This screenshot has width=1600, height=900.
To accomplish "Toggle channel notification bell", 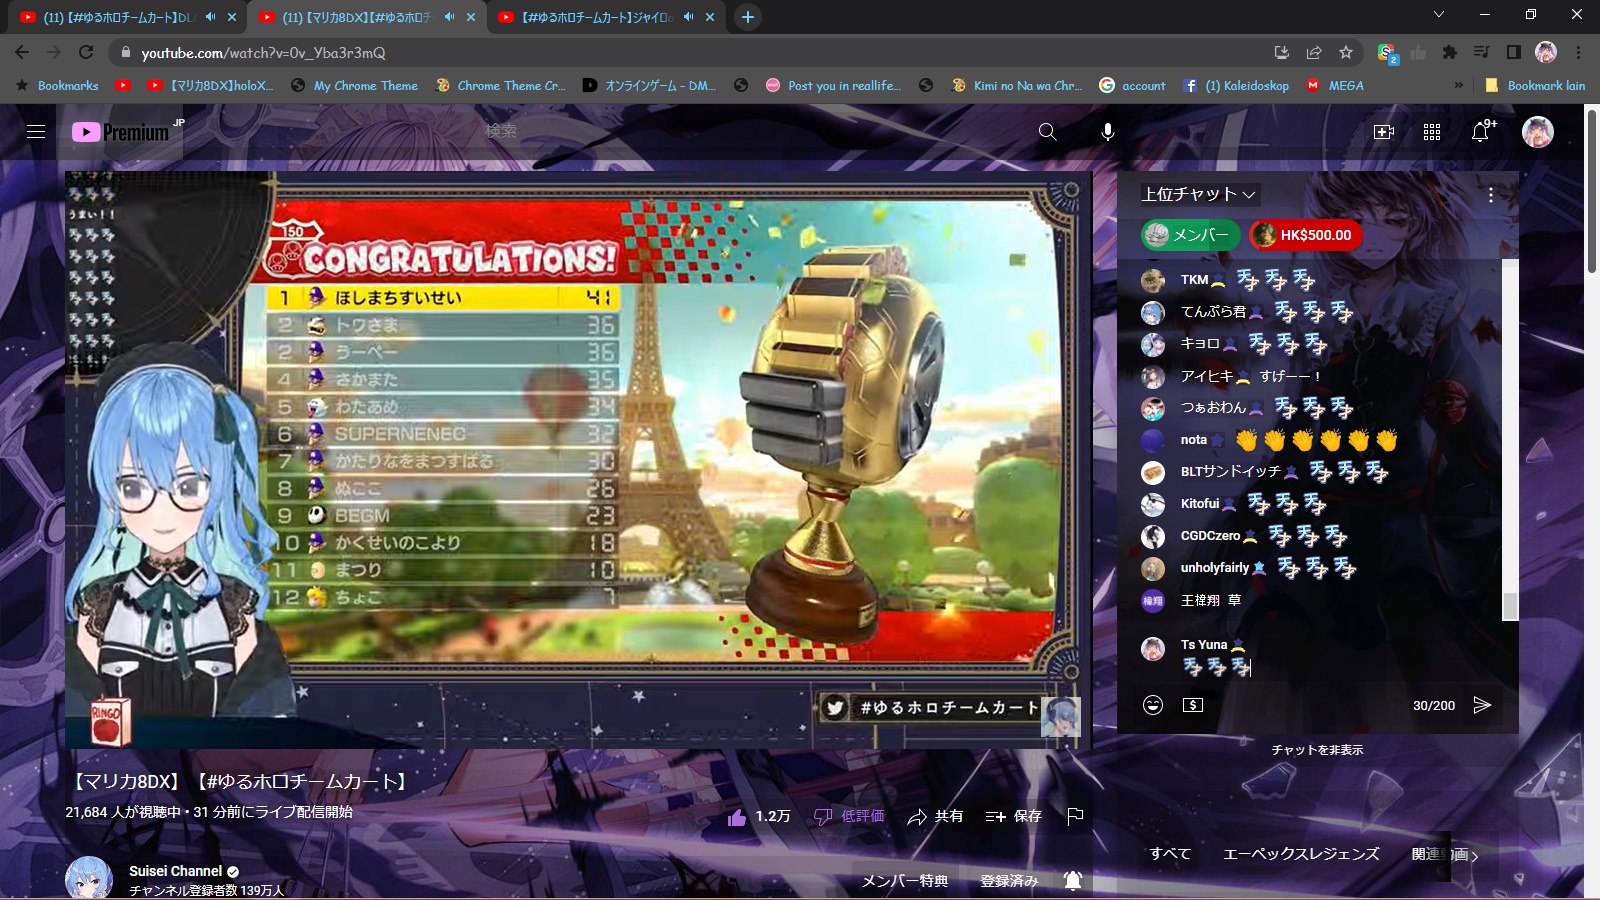I will (x=1073, y=880).
